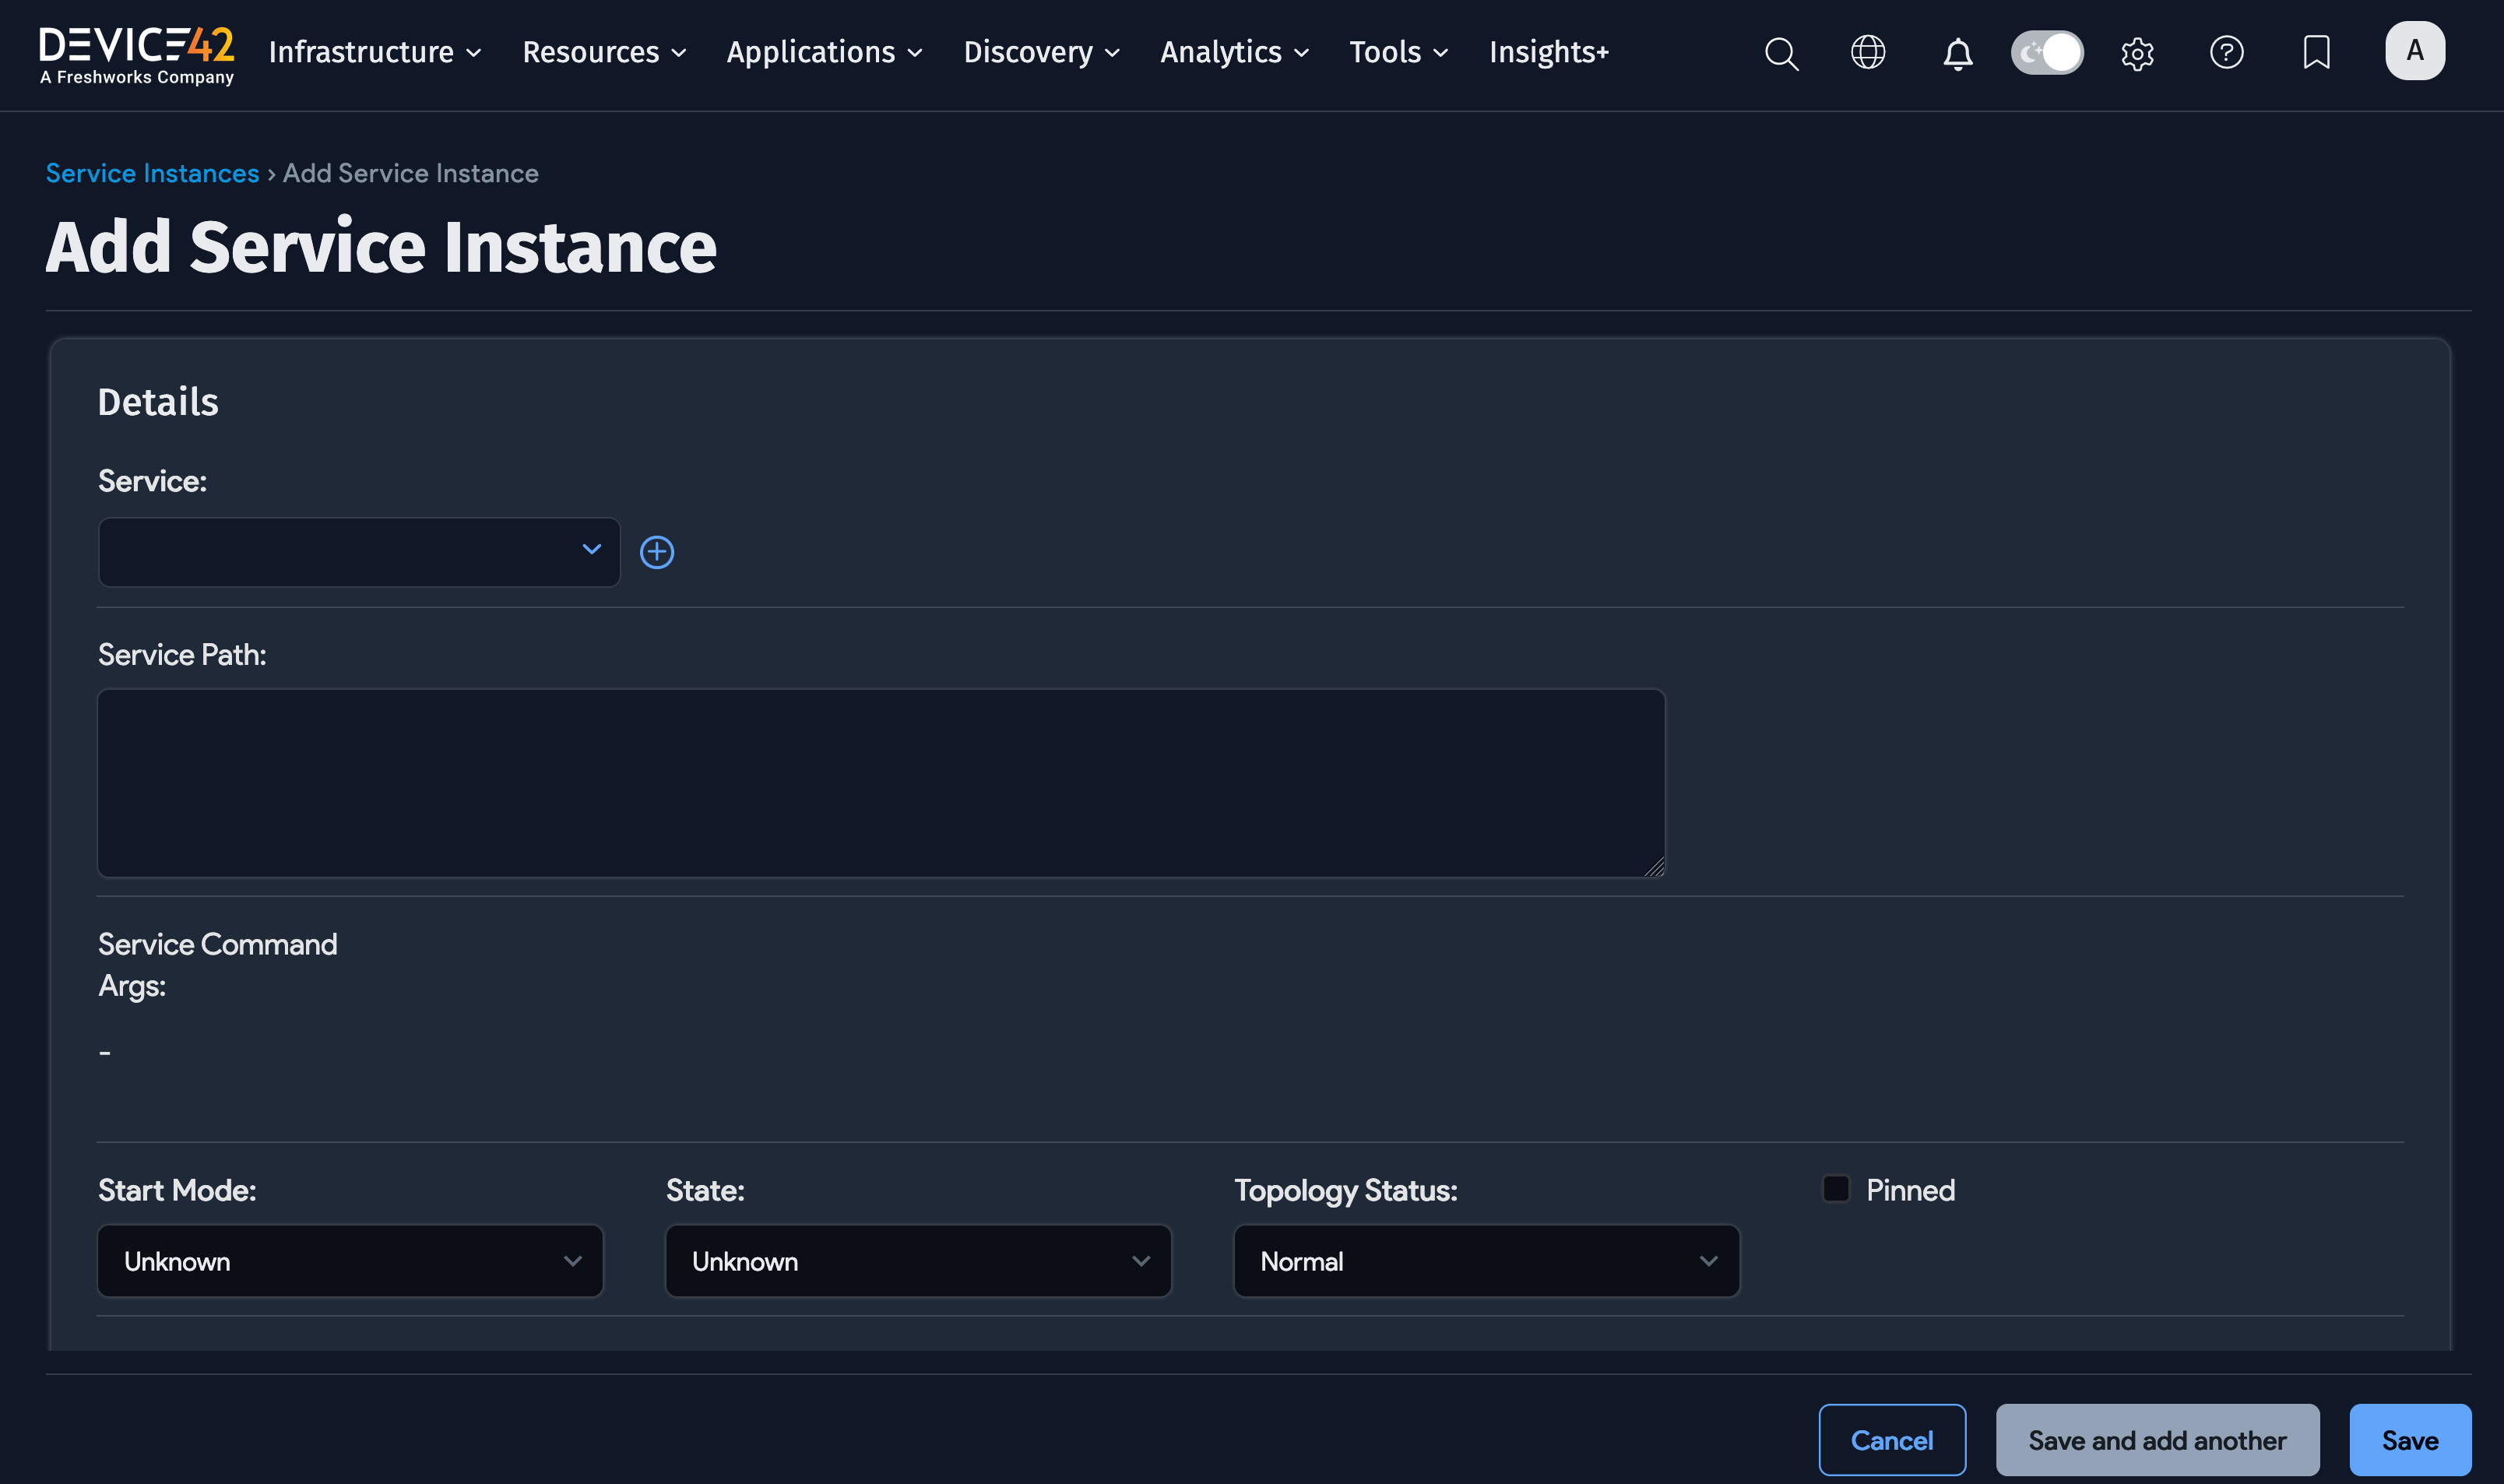Image resolution: width=2504 pixels, height=1484 pixels.
Task: Click Save and add another
Action: 2157,1439
